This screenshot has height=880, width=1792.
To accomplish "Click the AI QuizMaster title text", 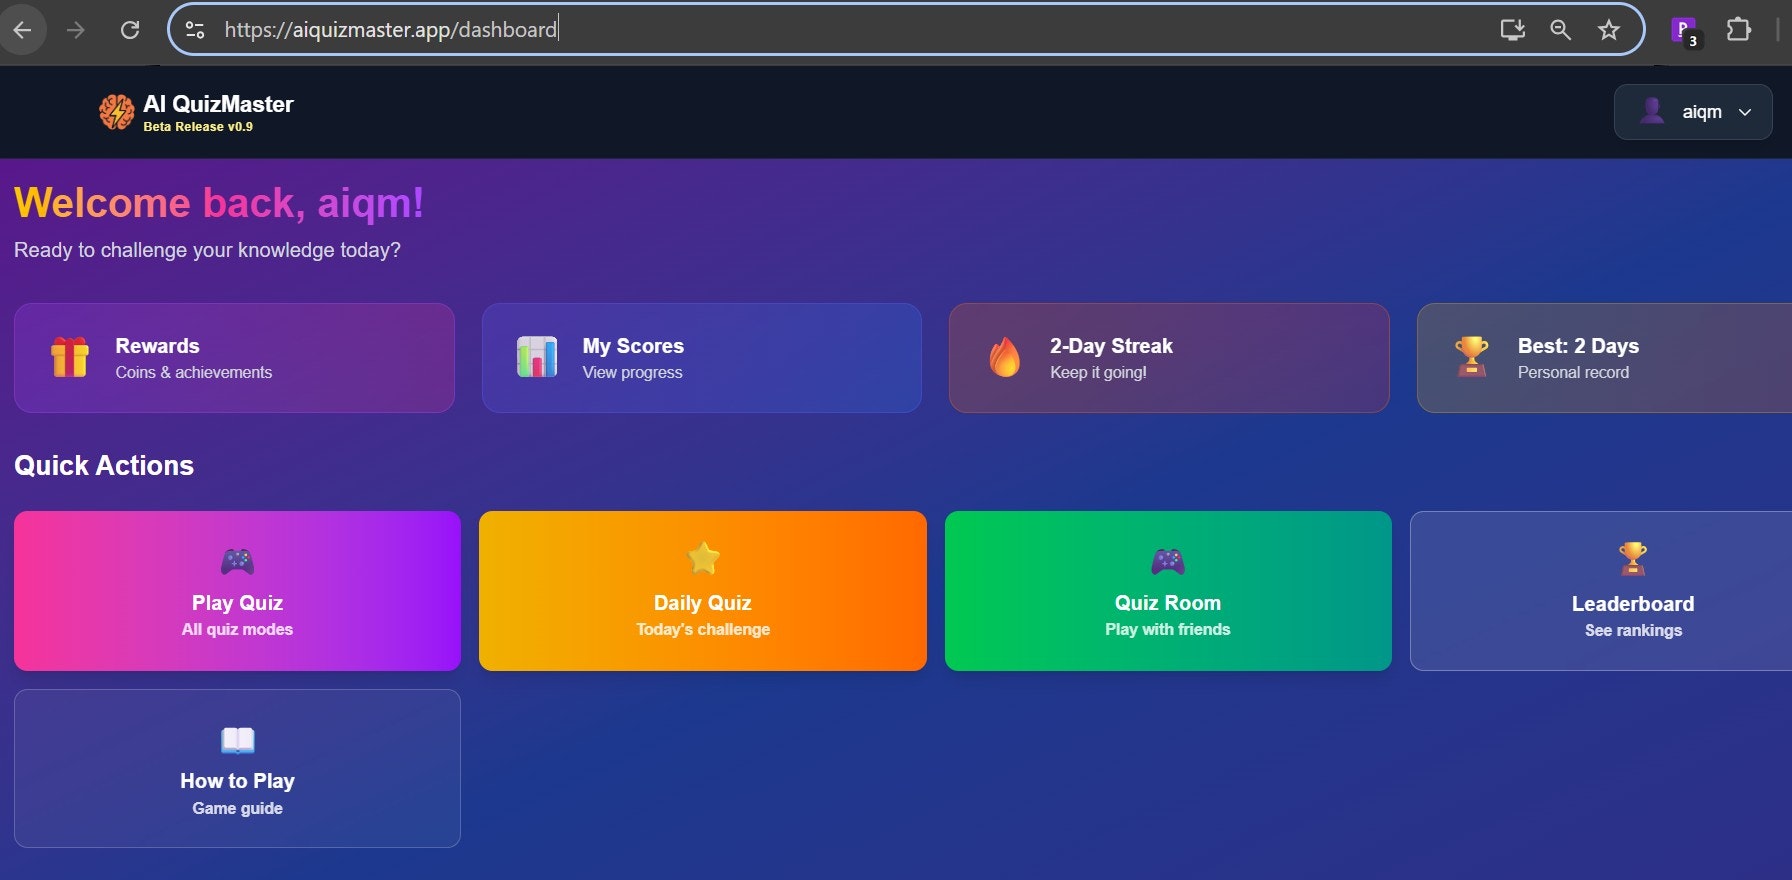I will pos(218,104).
